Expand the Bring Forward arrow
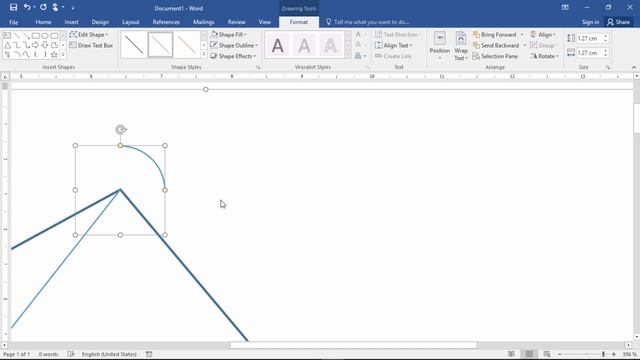 pos(522,35)
